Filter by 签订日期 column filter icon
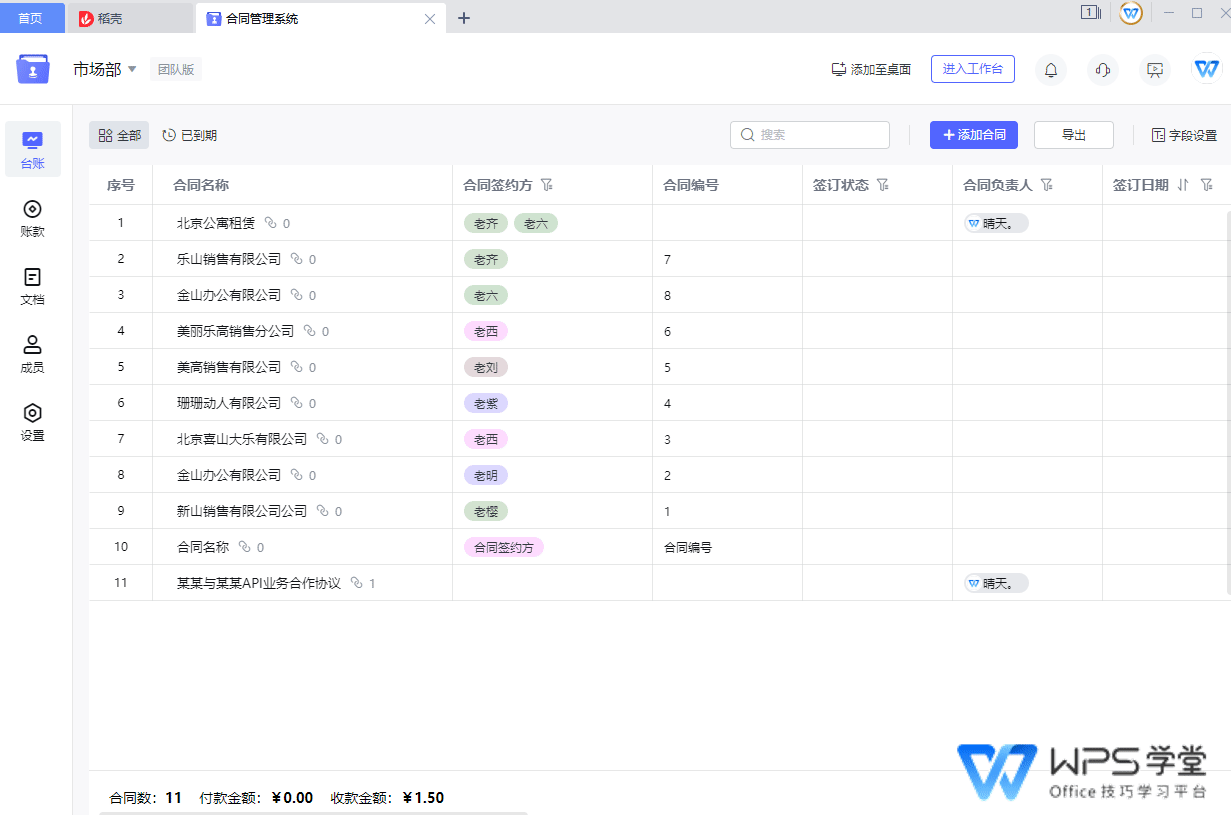 (x=1207, y=185)
